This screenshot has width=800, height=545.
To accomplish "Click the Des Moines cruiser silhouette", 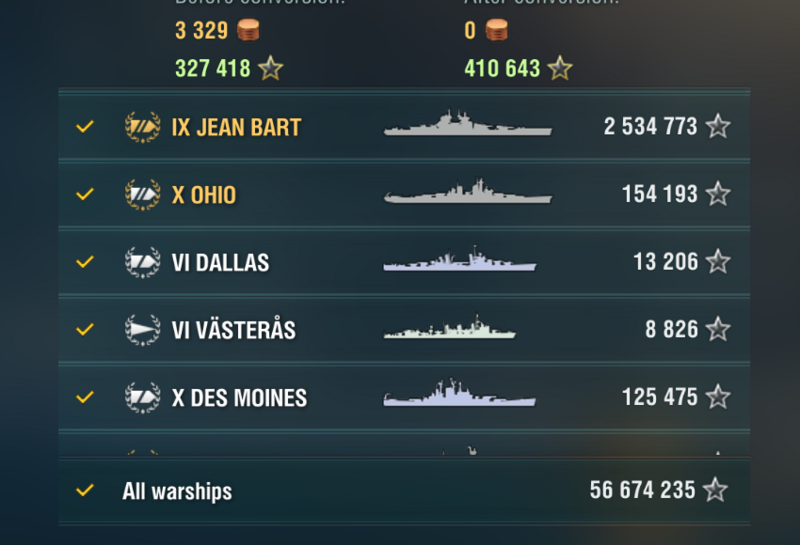I will (459, 394).
